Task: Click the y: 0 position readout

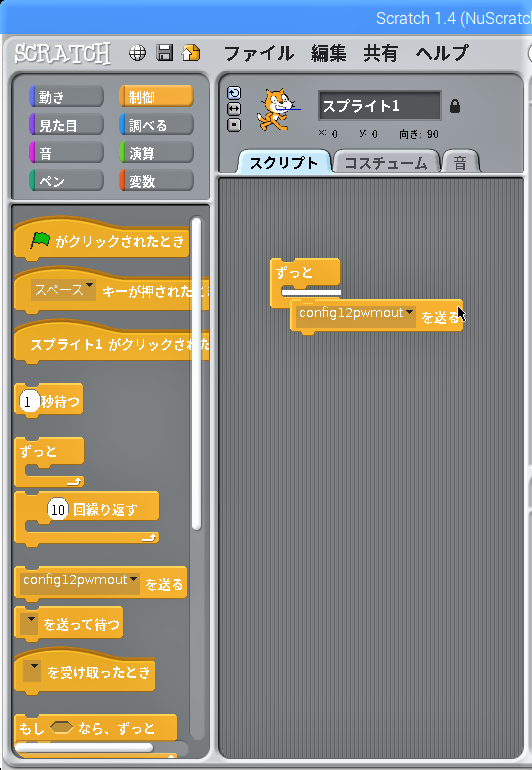Action: (x=368, y=134)
